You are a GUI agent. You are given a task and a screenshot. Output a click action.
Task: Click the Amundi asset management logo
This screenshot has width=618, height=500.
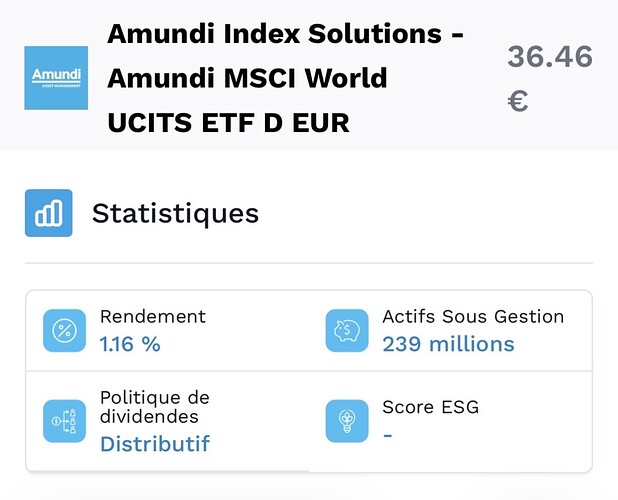[55, 77]
